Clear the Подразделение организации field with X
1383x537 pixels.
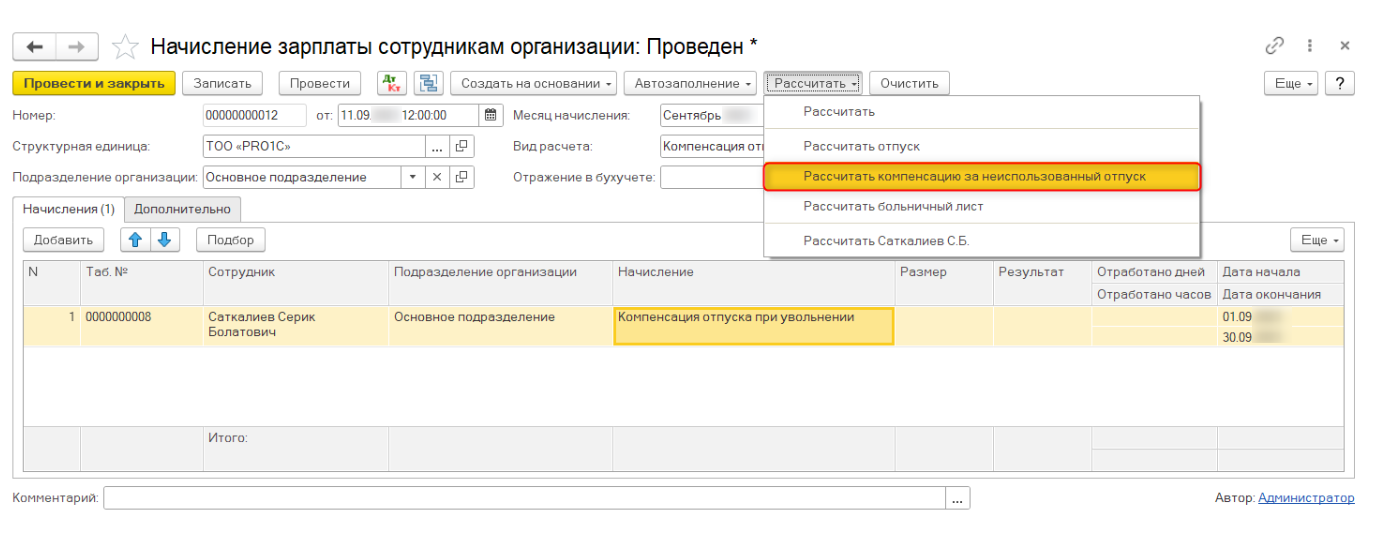437,177
